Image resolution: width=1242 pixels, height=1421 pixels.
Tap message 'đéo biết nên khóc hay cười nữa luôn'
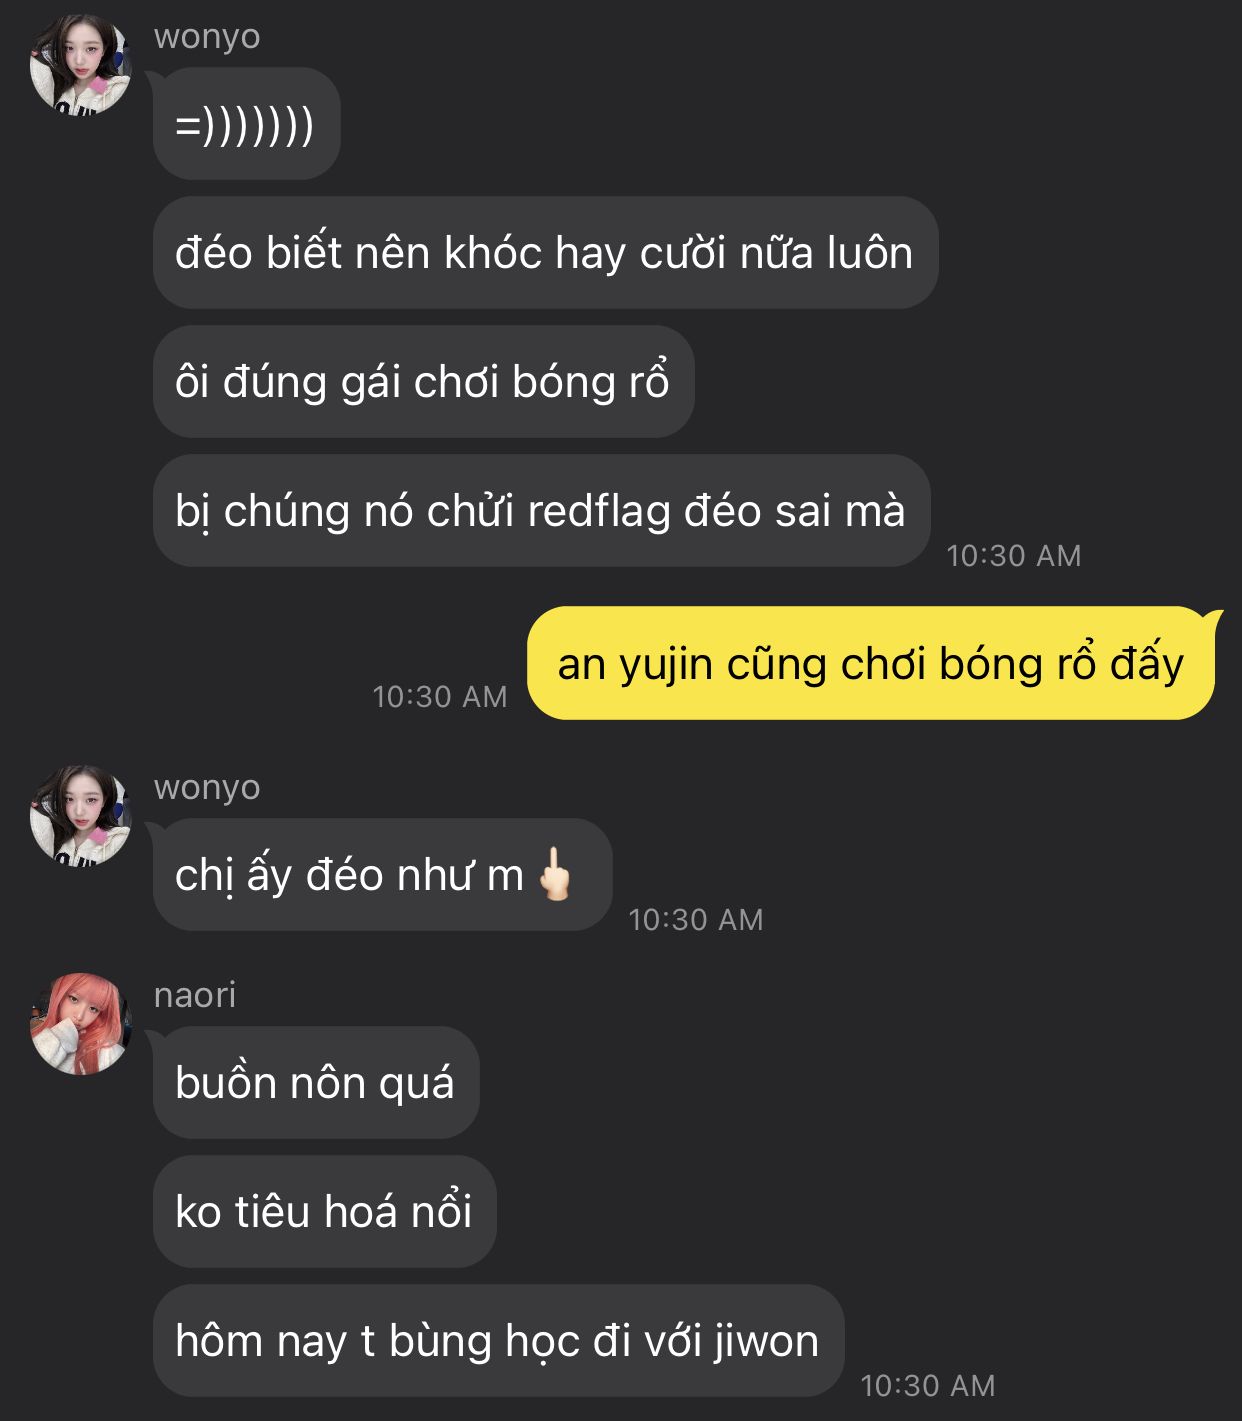(x=545, y=252)
